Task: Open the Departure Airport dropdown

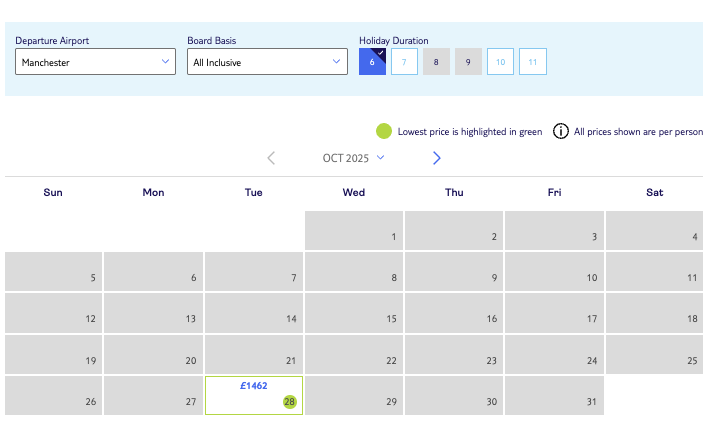Action: coord(96,62)
